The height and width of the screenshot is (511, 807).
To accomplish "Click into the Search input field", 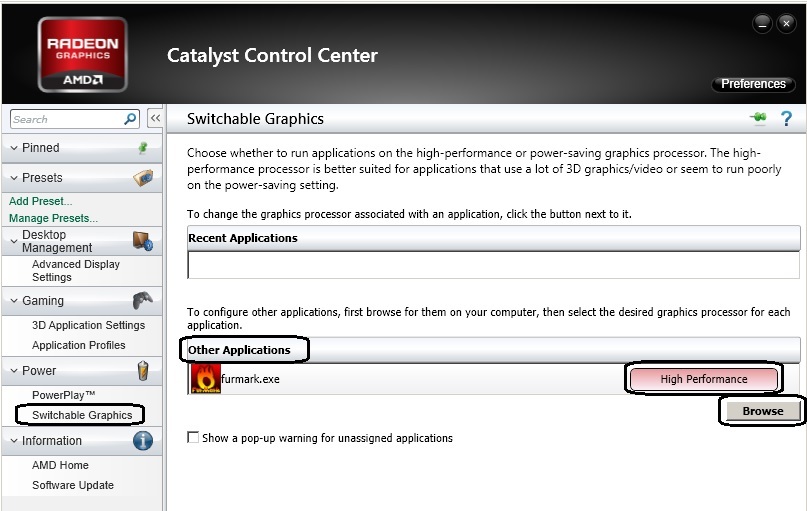I will [x=67, y=119].
